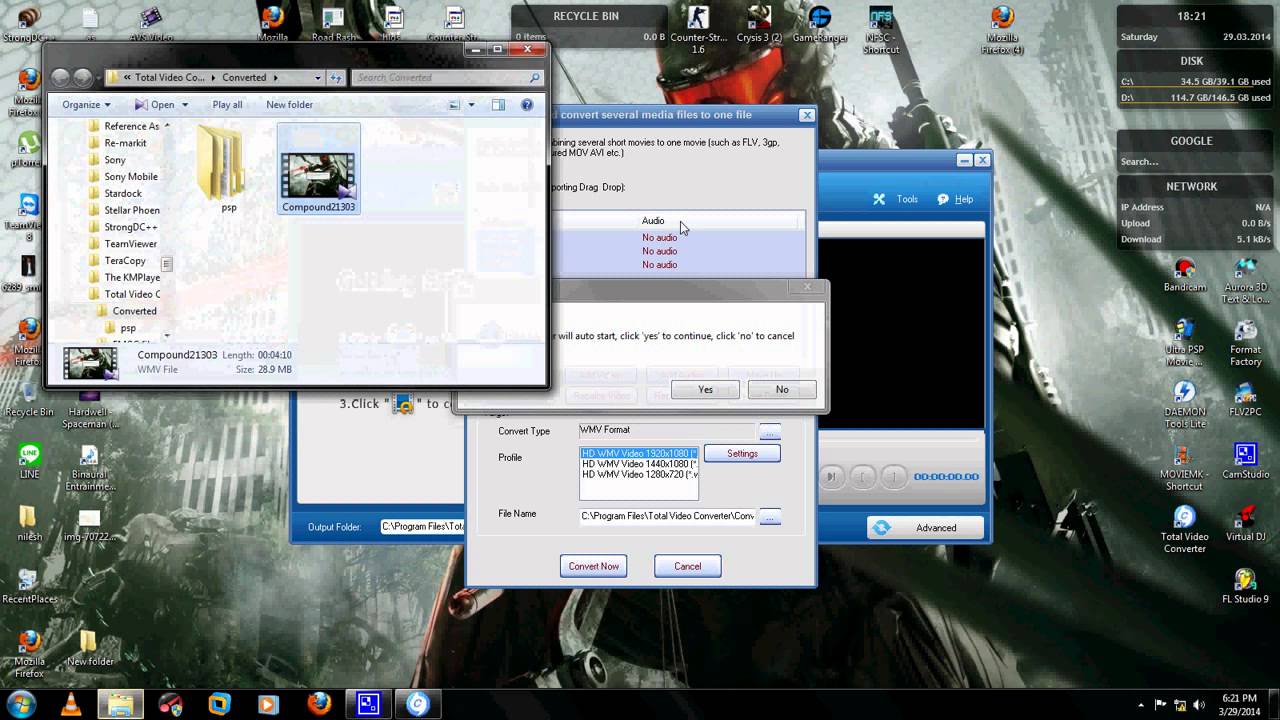Open Total Video Converter desktop icon

1185,530
